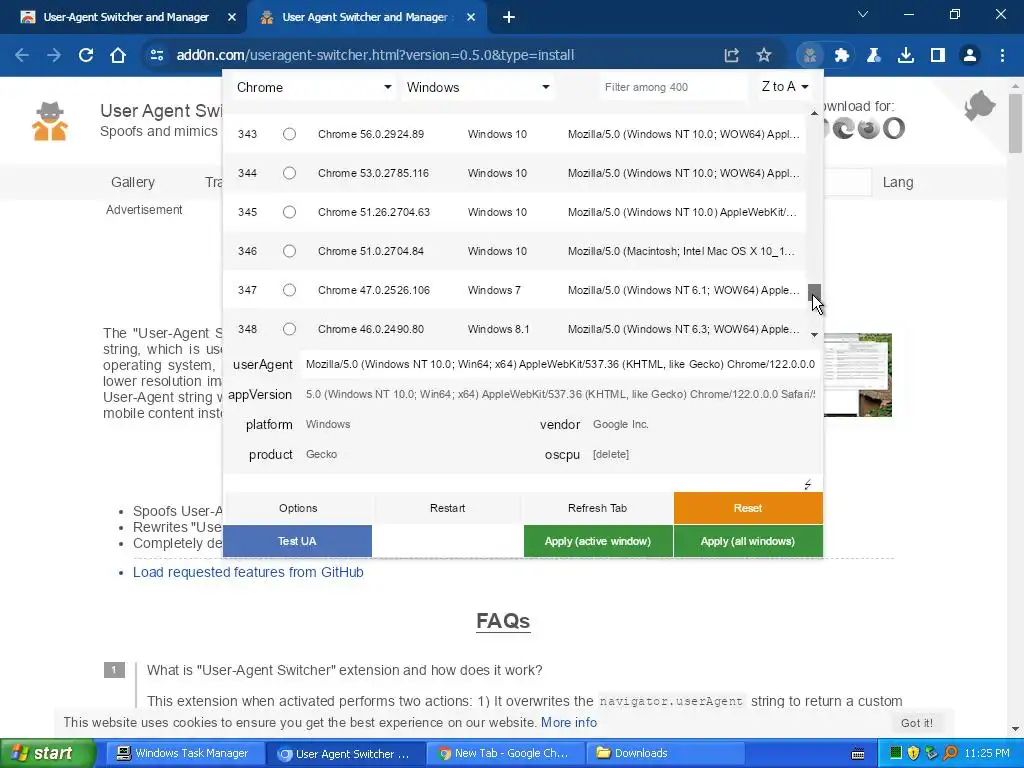Click the Test UA button
This screenshot has height=768, width=1024.
pyautogui.click(x=297, y=541)
